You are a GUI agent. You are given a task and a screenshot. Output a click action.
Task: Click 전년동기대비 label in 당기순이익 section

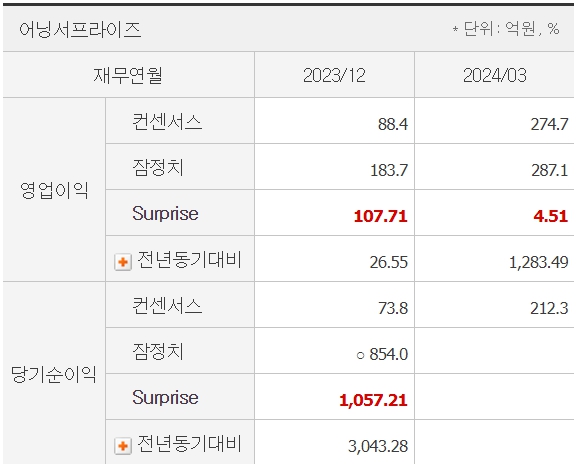tap(190, 443)
